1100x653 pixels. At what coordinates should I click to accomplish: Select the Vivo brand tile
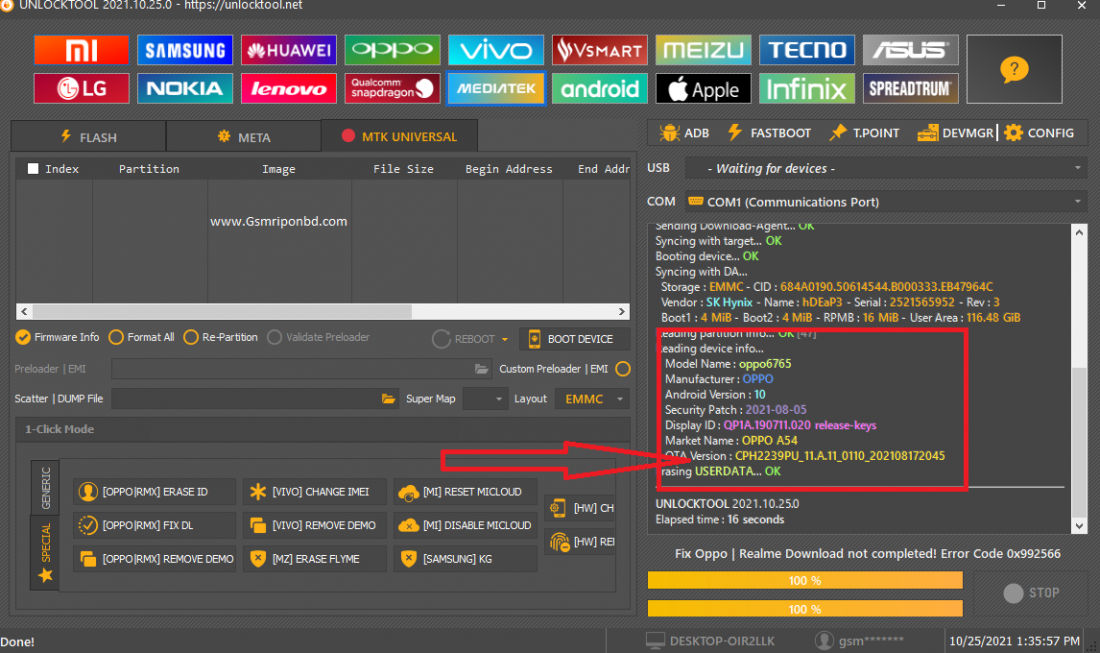[x=496, y=50]
